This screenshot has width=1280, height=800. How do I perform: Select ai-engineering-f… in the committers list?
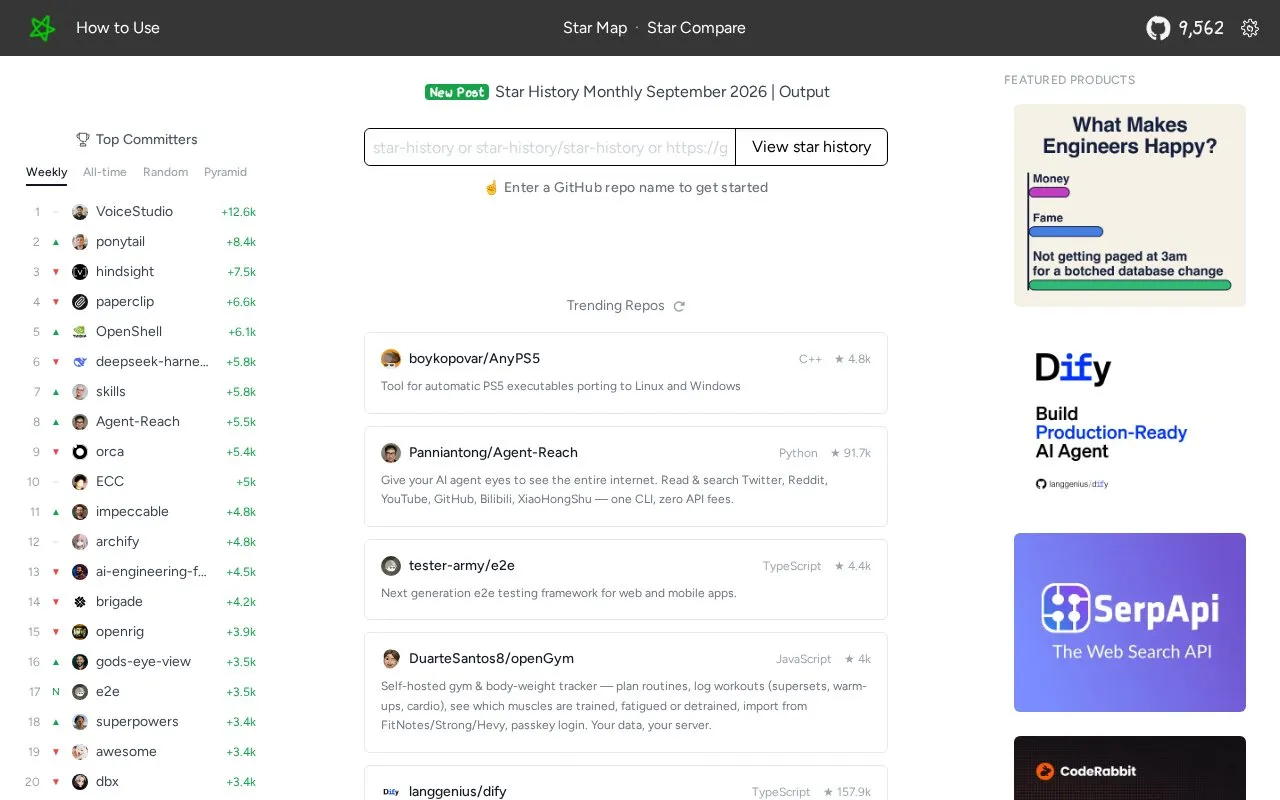coord(151,572)
